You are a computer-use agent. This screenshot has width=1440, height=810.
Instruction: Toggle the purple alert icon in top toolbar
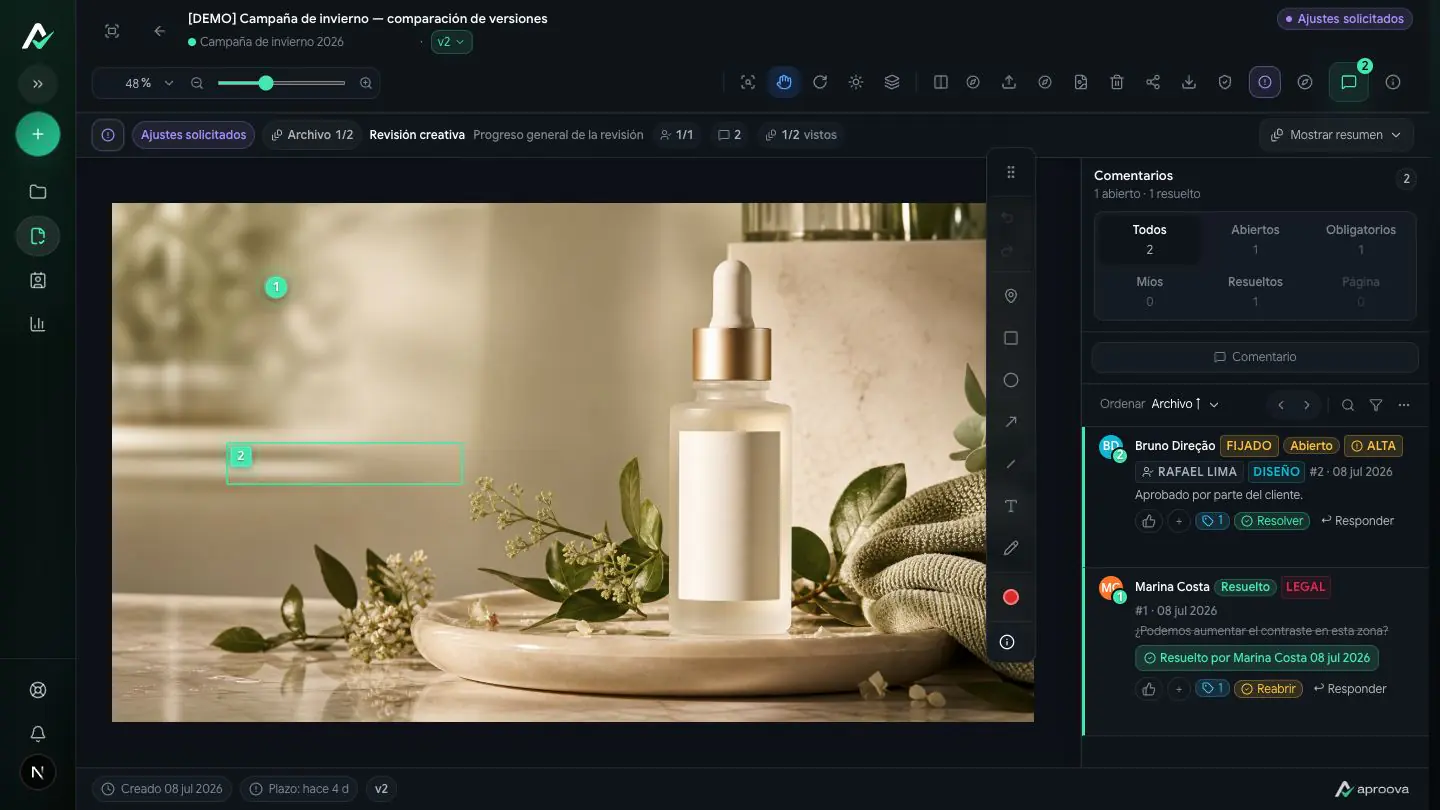tap(1265, 82)
